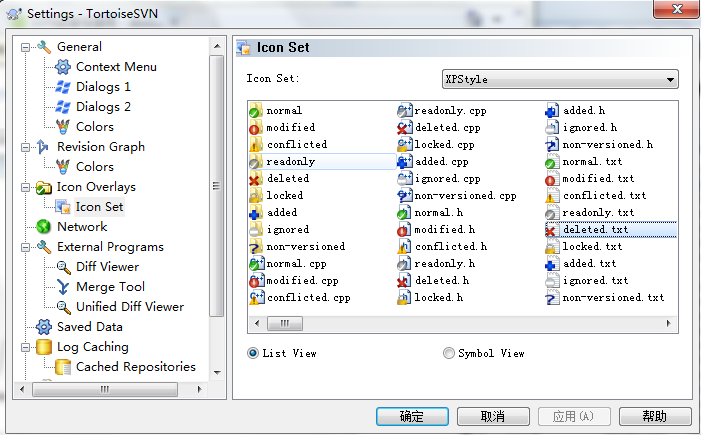
Task: Collapse the General tree node
Action: 25,47
